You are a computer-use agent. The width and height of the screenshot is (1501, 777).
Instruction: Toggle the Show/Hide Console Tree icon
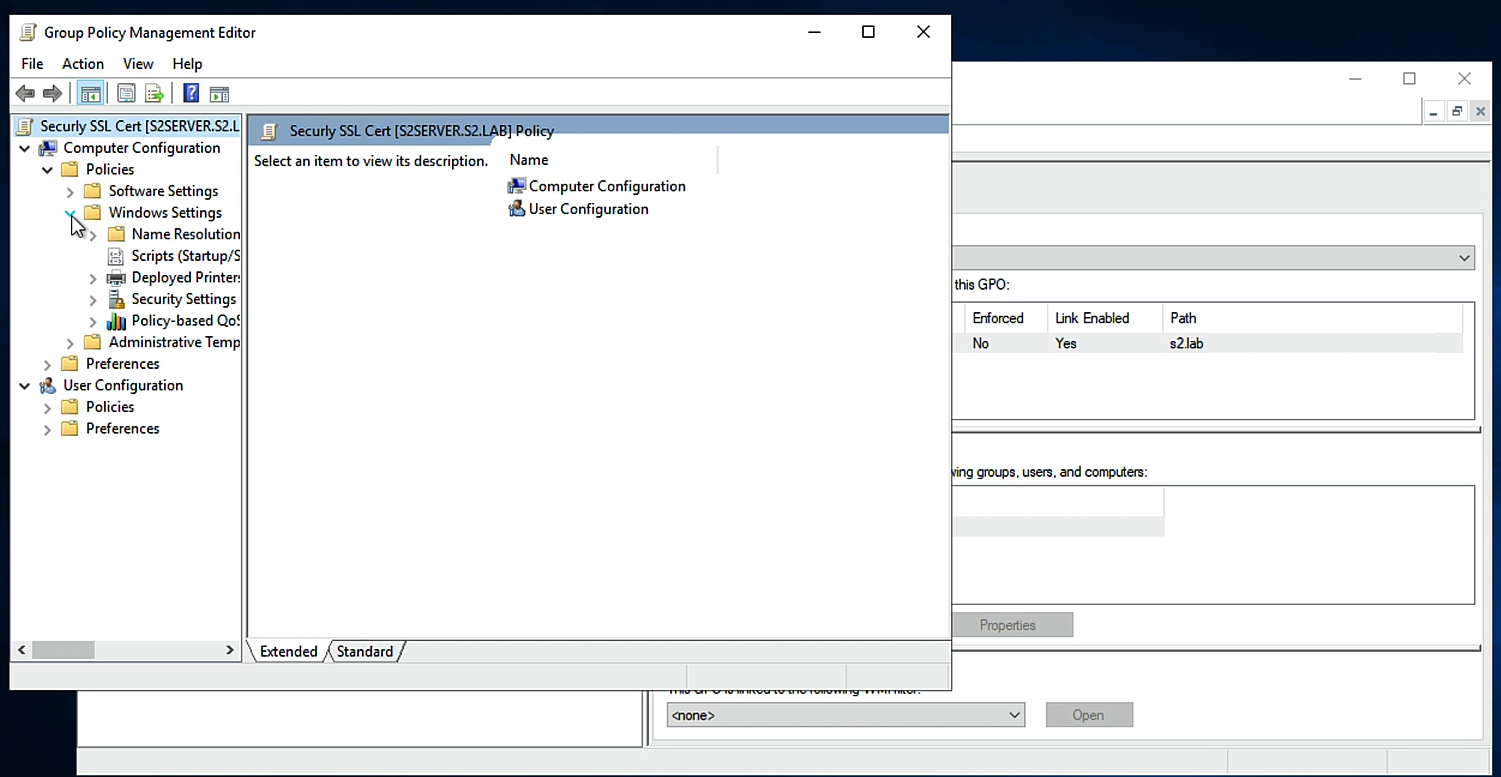coord(91,94)
